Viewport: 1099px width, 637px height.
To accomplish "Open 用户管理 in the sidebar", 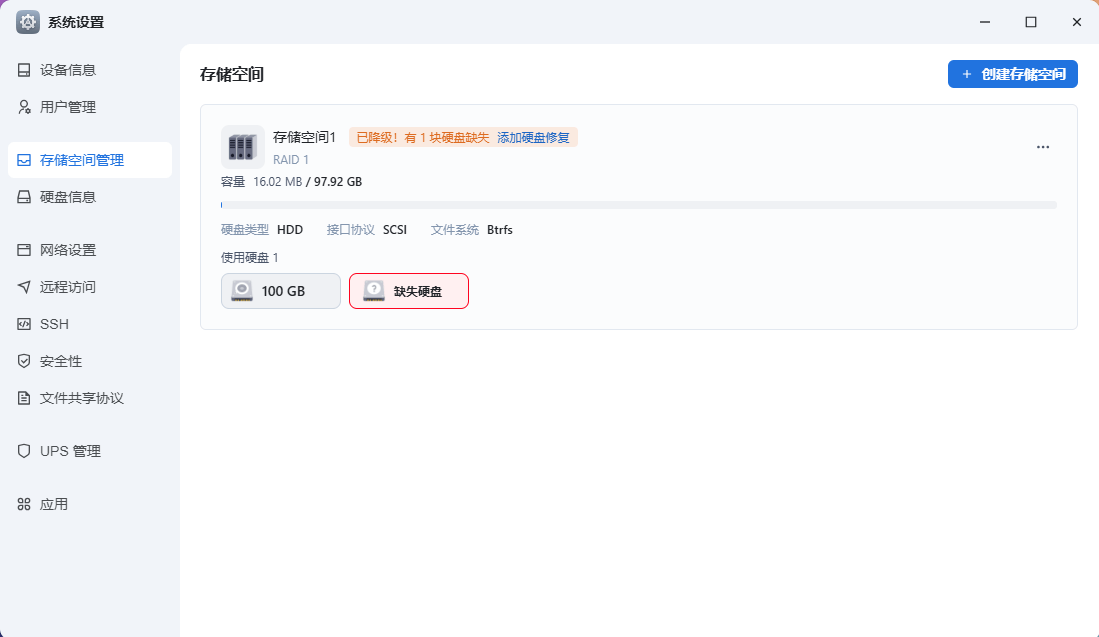I will coord(68,107).
